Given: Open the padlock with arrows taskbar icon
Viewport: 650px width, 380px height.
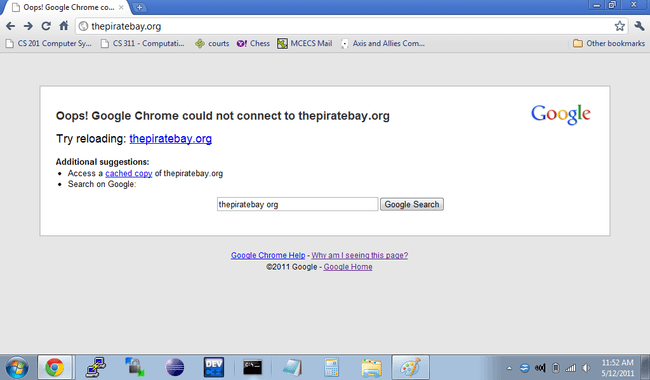Looking at the screenshot, I should click(134, 367).
